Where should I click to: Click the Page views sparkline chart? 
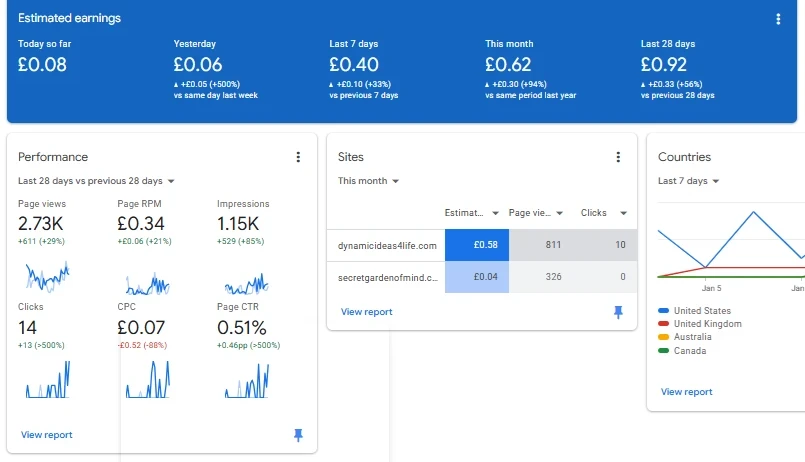tap(47, 277)
